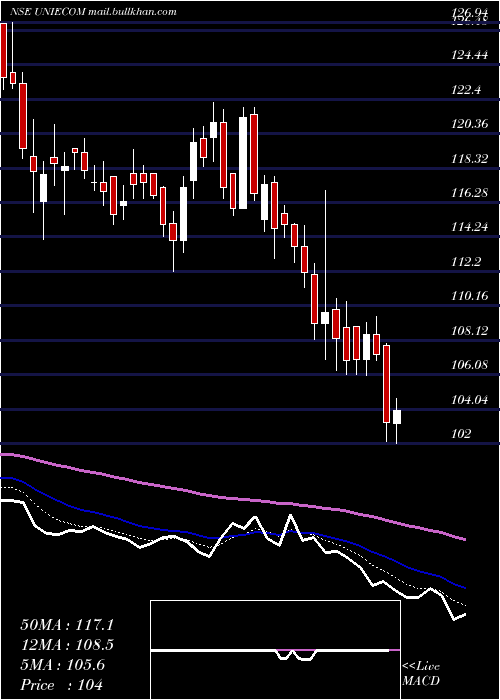
Task: Click the 116.28 price axis label
Action: pos(469,193)
